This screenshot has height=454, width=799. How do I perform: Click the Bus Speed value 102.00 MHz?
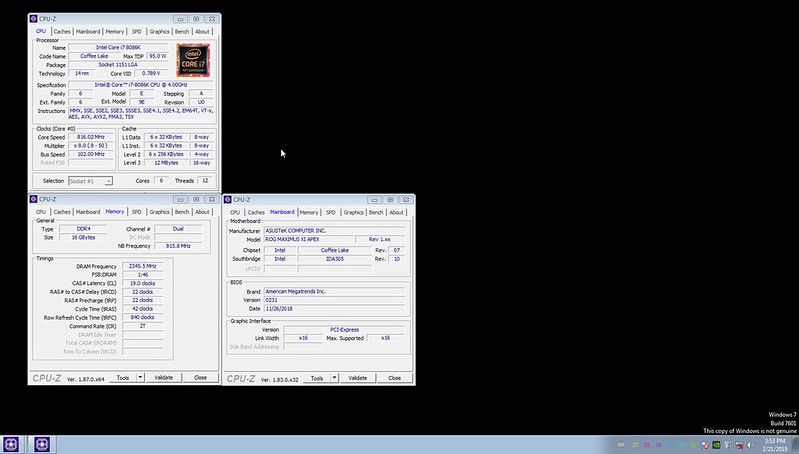coord(91,154)
